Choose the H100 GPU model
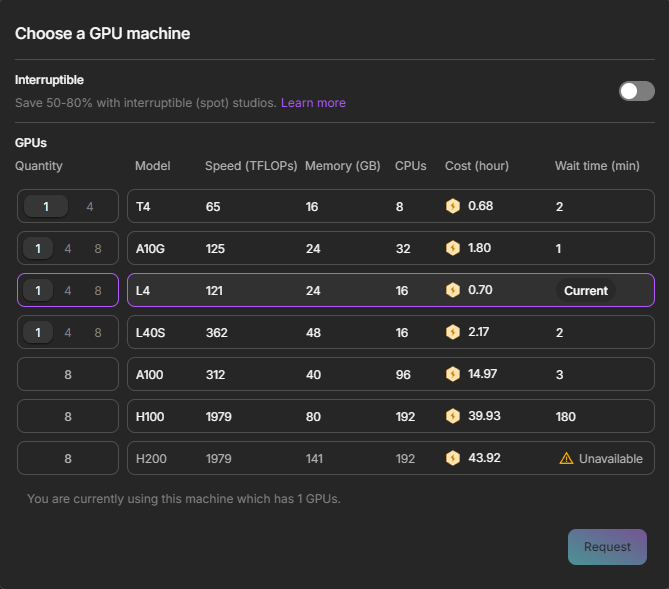This screenshot has width=669, height=589. [150, 417]
